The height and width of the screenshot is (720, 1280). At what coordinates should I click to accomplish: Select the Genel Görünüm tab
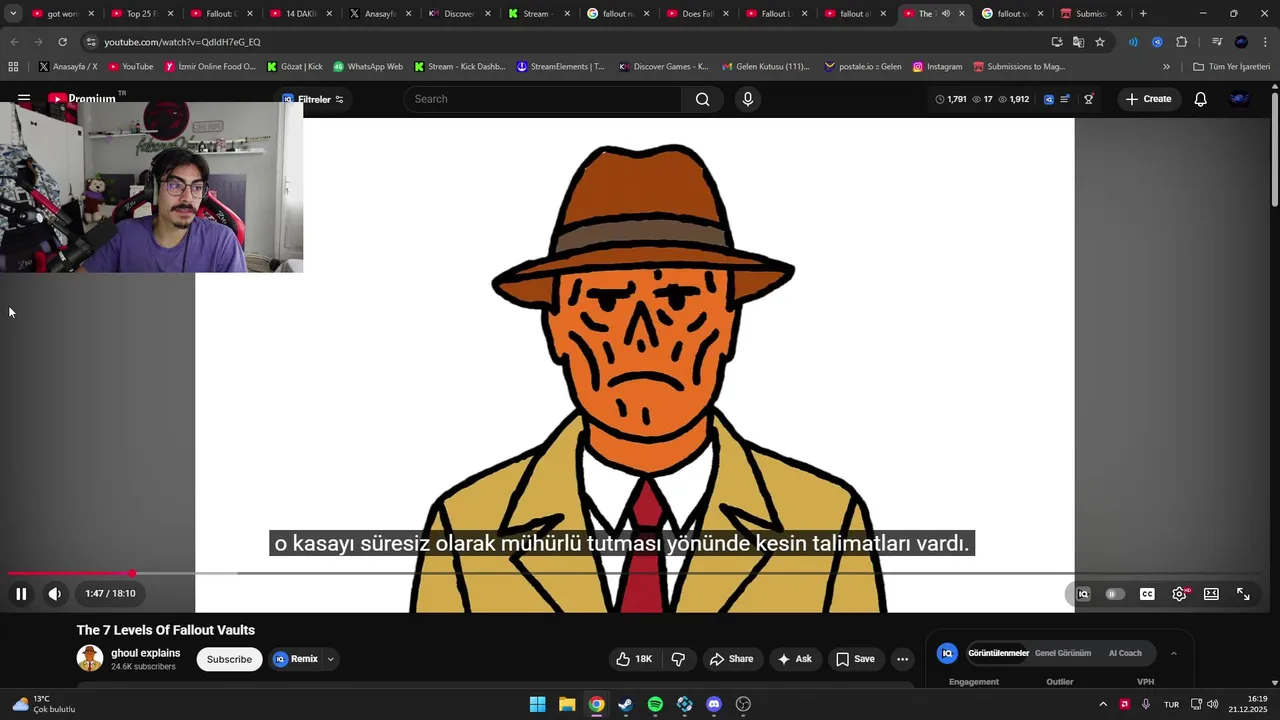1063,653
